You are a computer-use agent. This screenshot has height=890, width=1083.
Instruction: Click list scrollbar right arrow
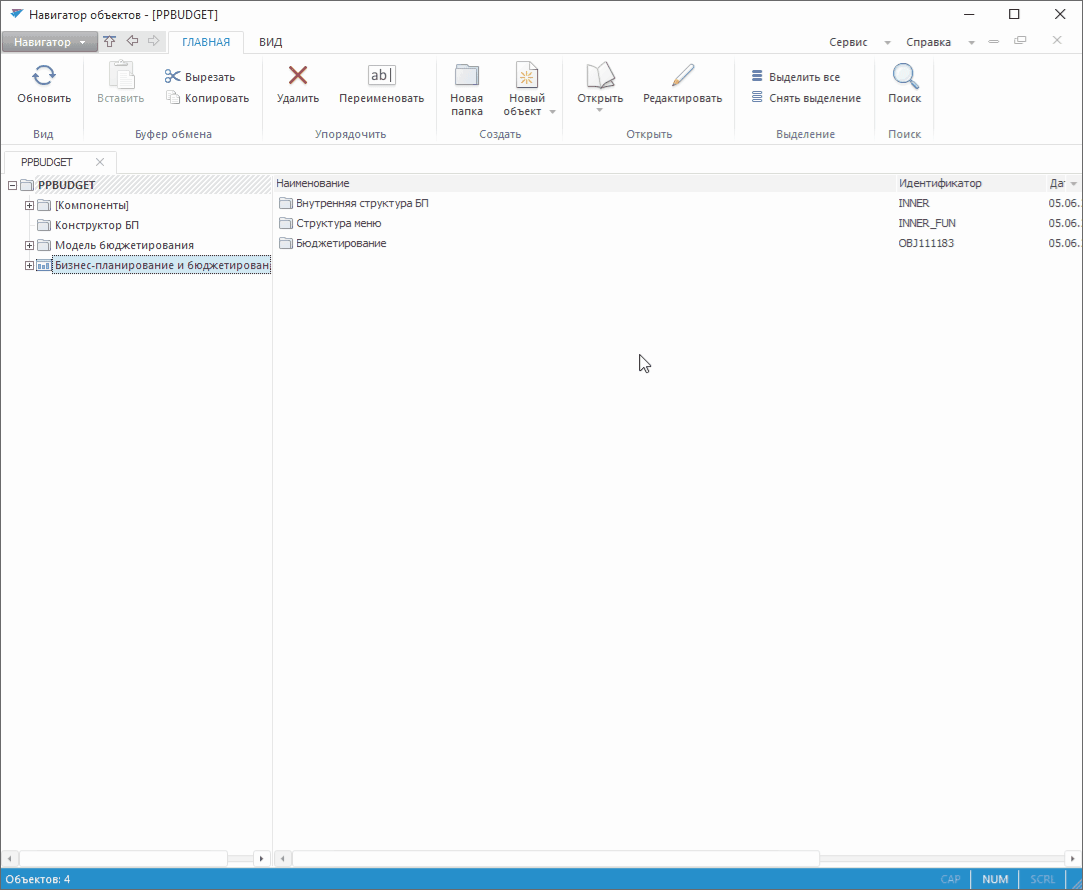pos(1073,859)
